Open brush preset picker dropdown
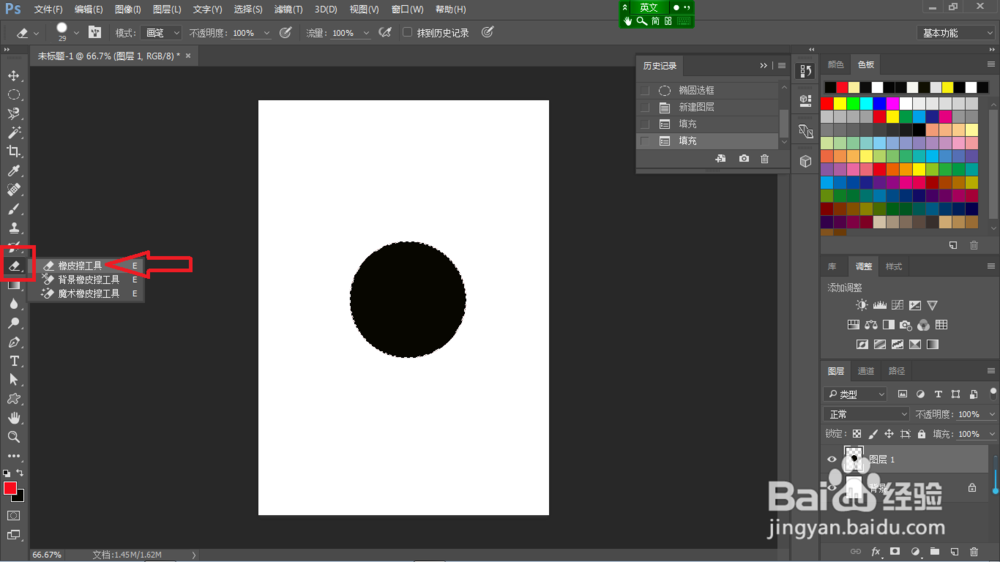The width and height of the screenshot is (1000, 562). click(x=76, y=33)
